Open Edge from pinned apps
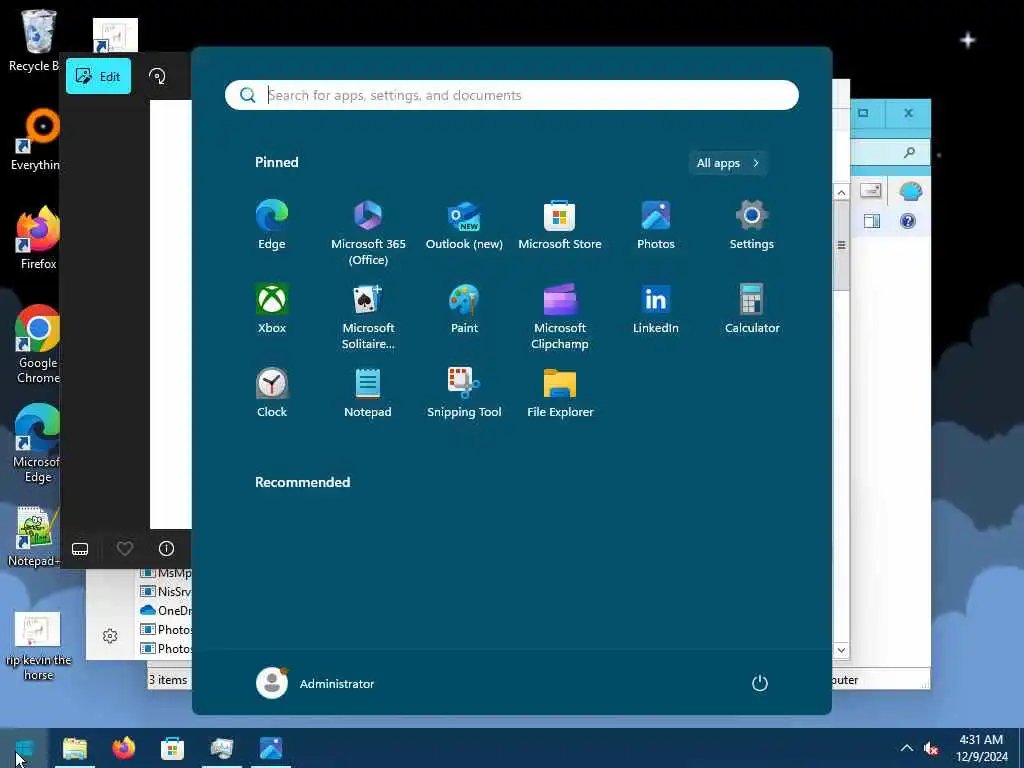 tap(272, 225)
